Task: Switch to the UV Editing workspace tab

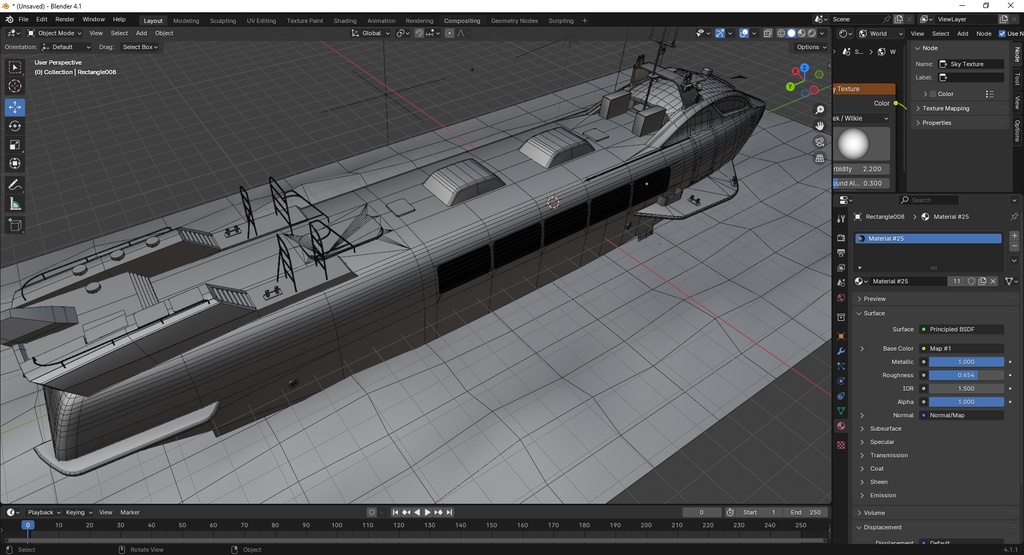Action: (261, 21)
